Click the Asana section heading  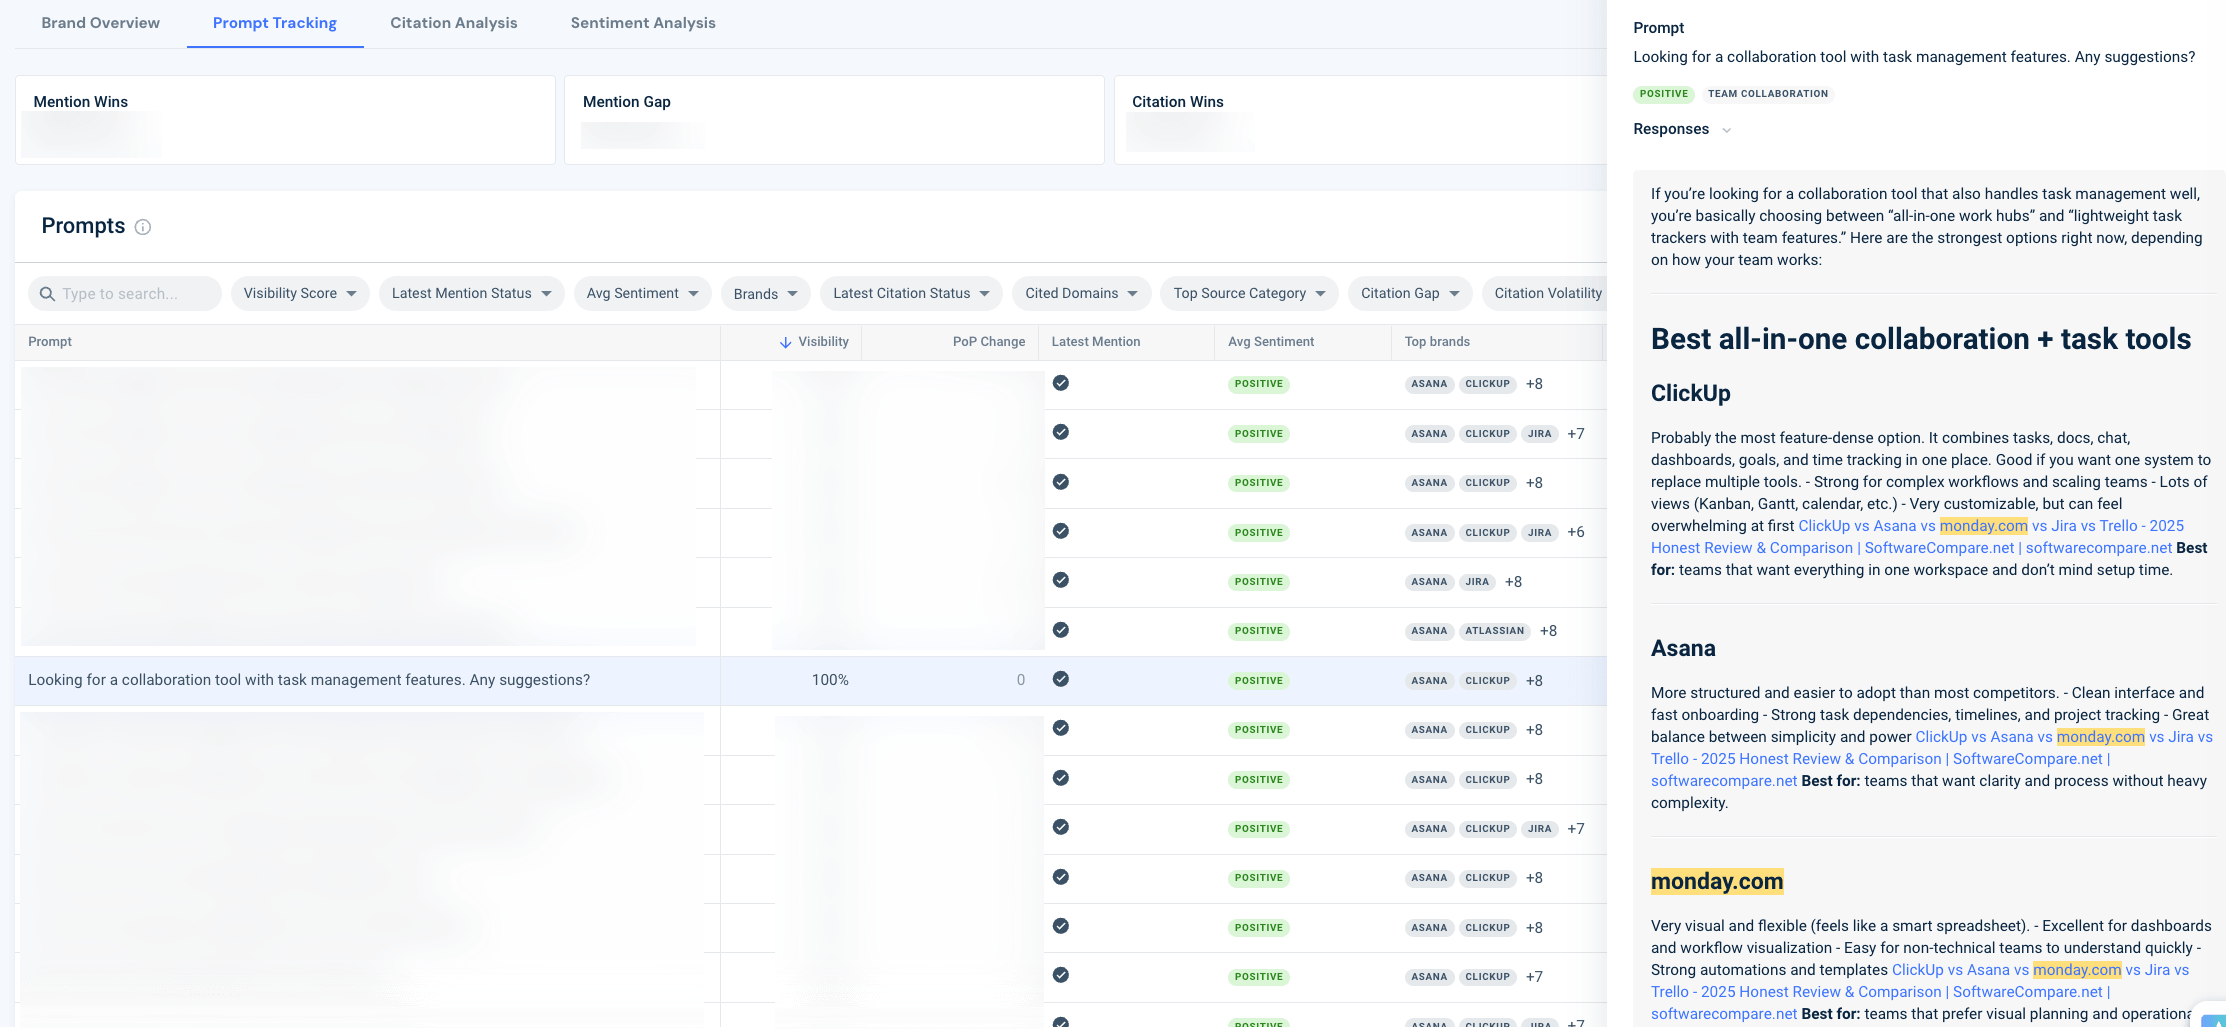pos(1683,648)
